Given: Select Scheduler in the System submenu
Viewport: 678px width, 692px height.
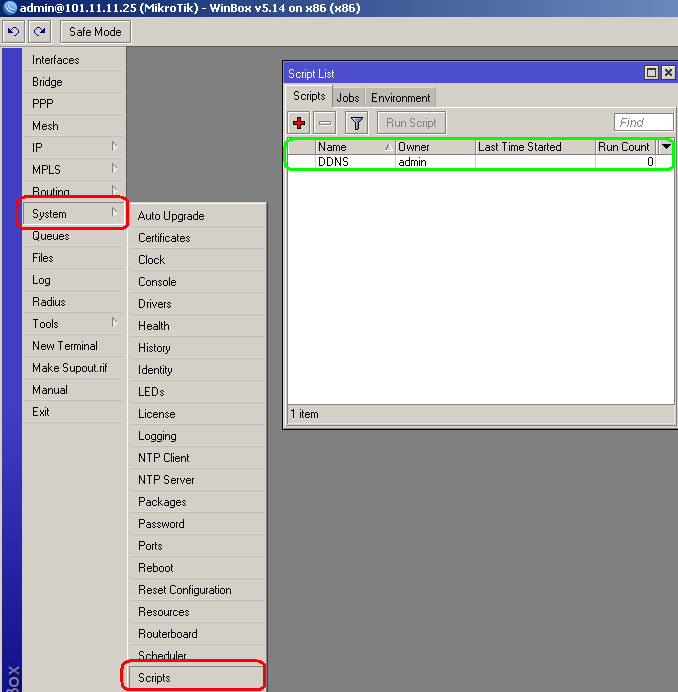Looking at the screenshot, I should point(162,656).
